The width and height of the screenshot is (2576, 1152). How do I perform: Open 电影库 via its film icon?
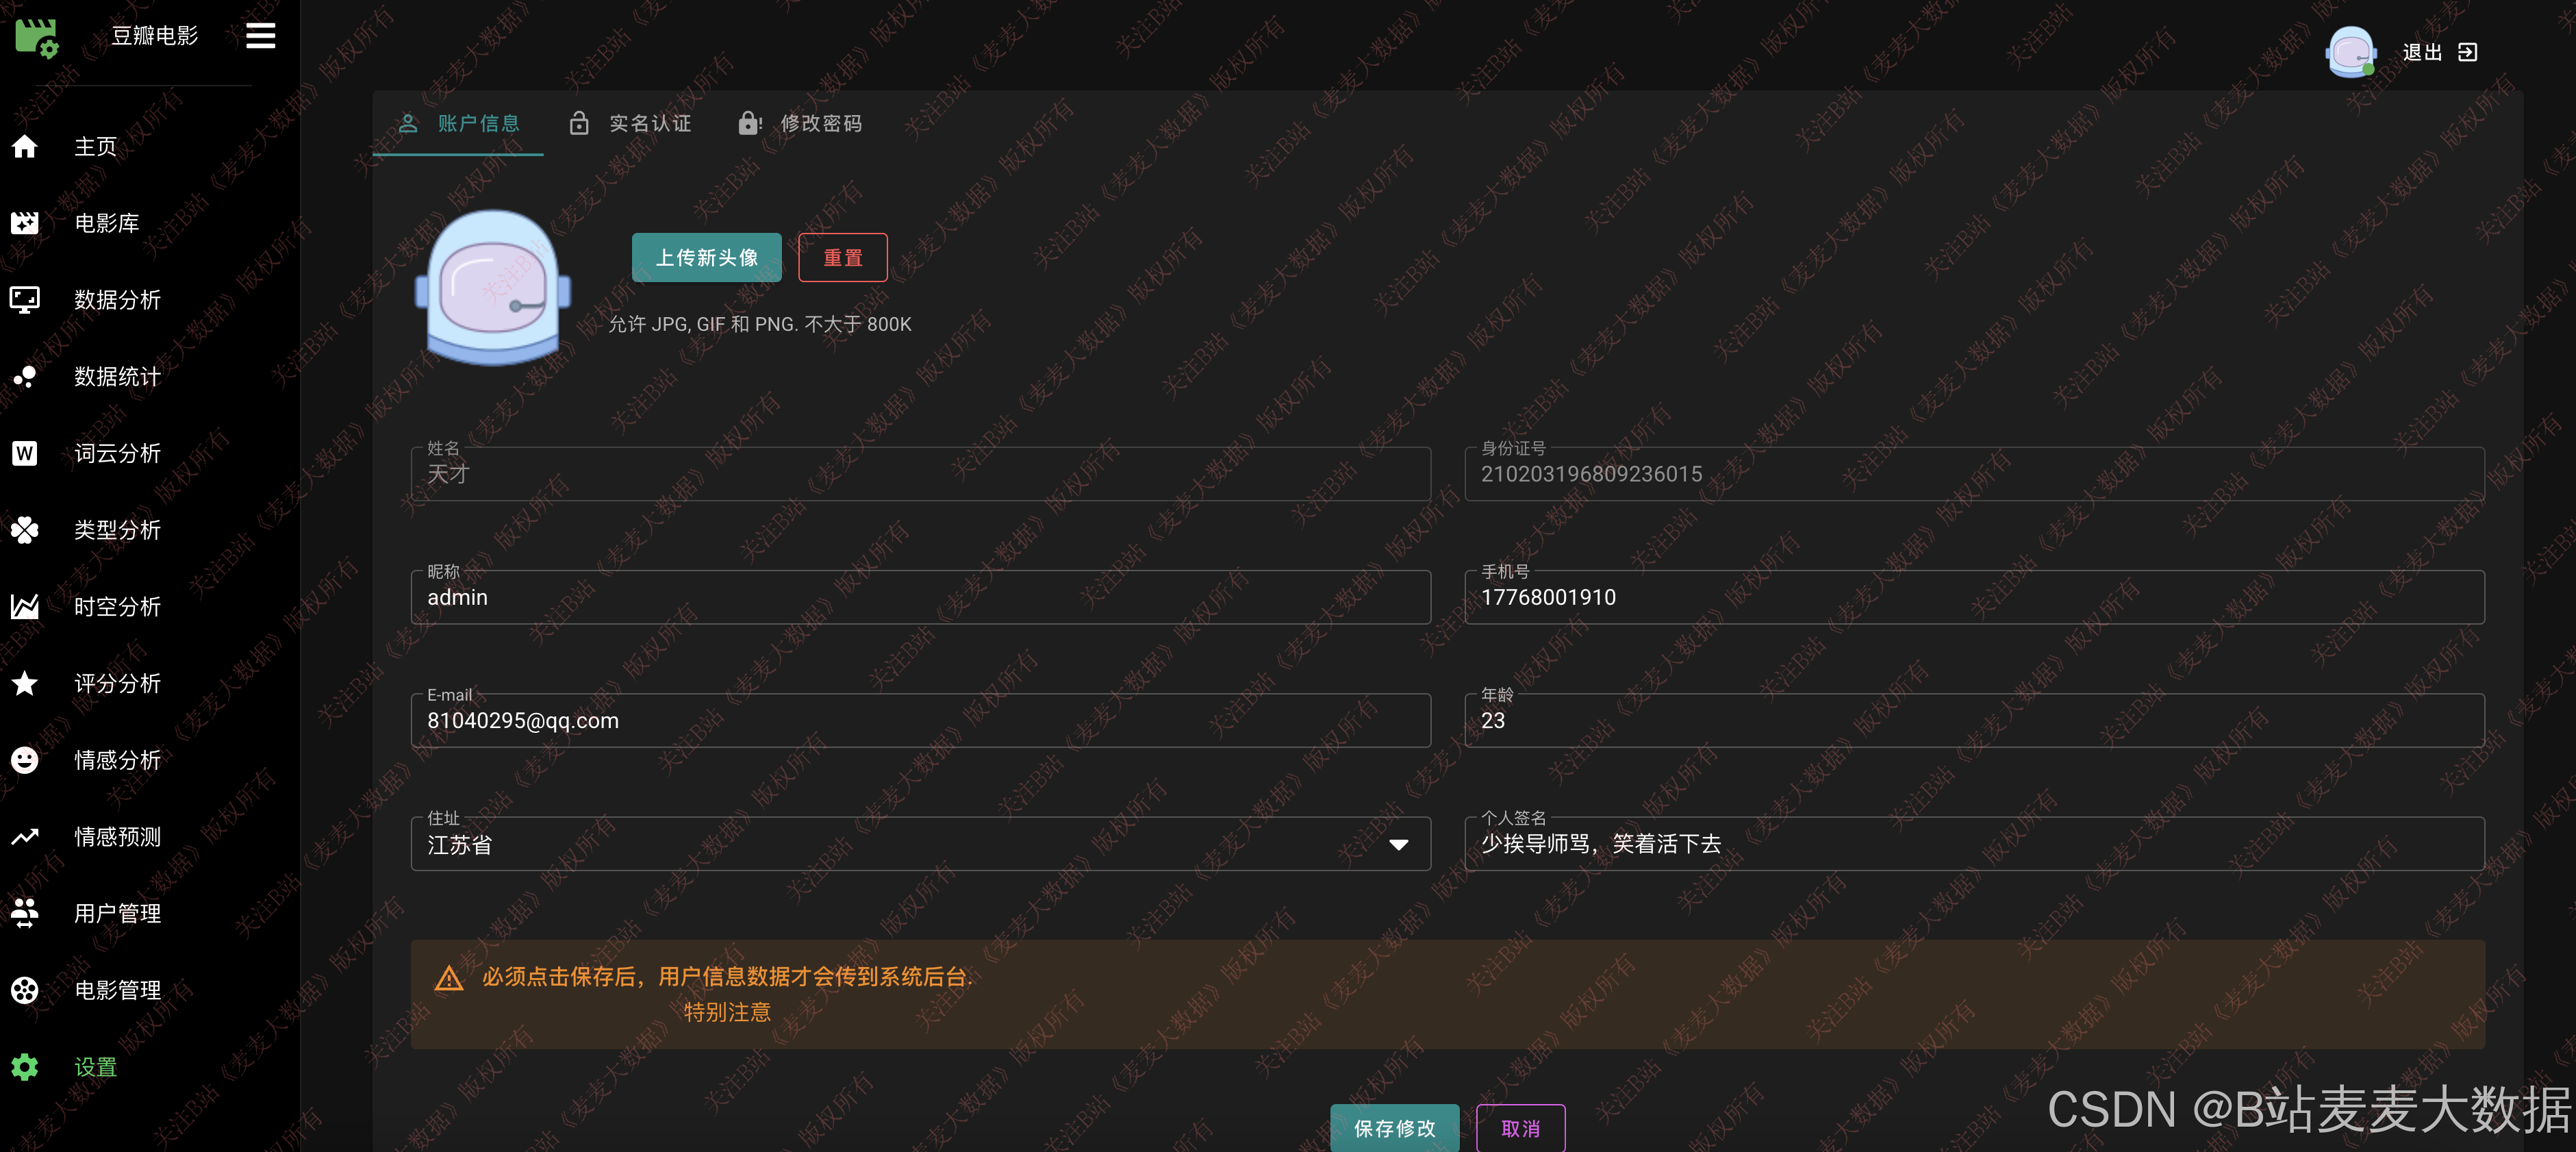pyautogui.click(x=25, y=223)
